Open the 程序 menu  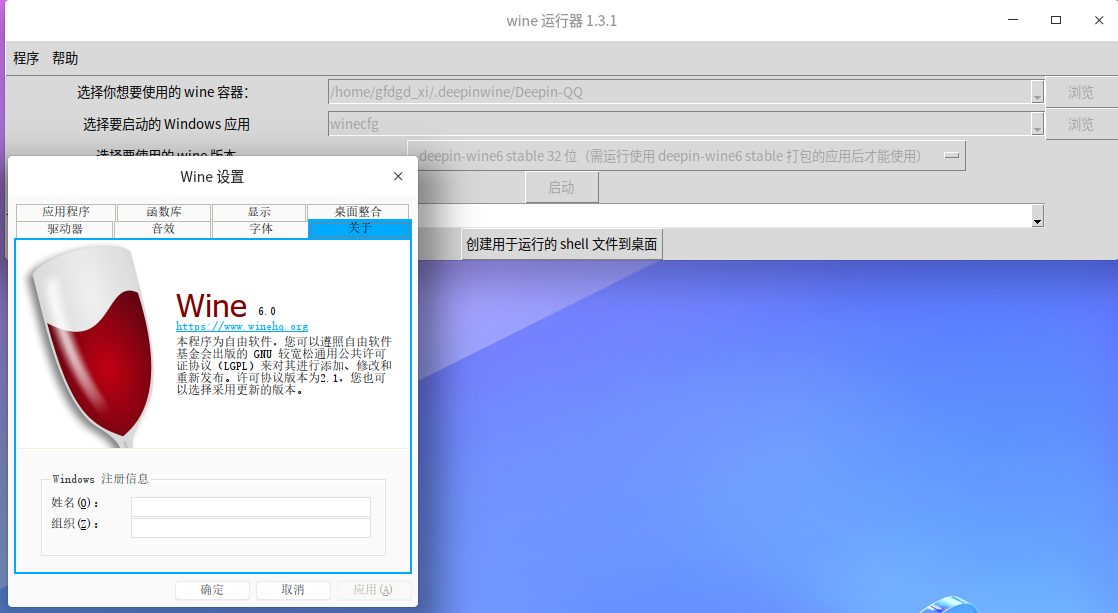pyautogui.click(x=26, y=58)
